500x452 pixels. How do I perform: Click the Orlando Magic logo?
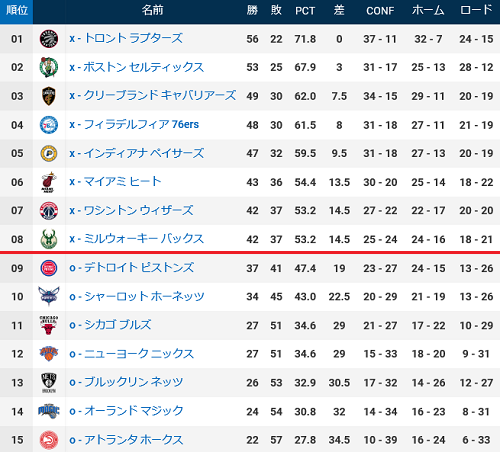pos(49,411)
